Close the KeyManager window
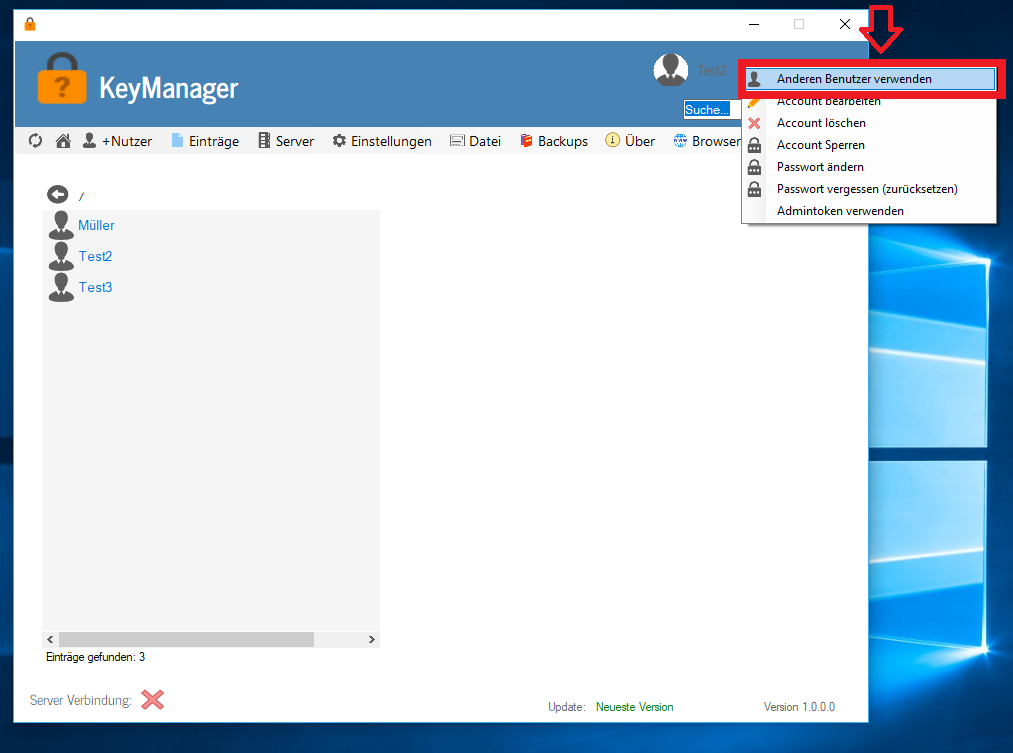The height and width of the screenshot is (753, 1013). 844,24
